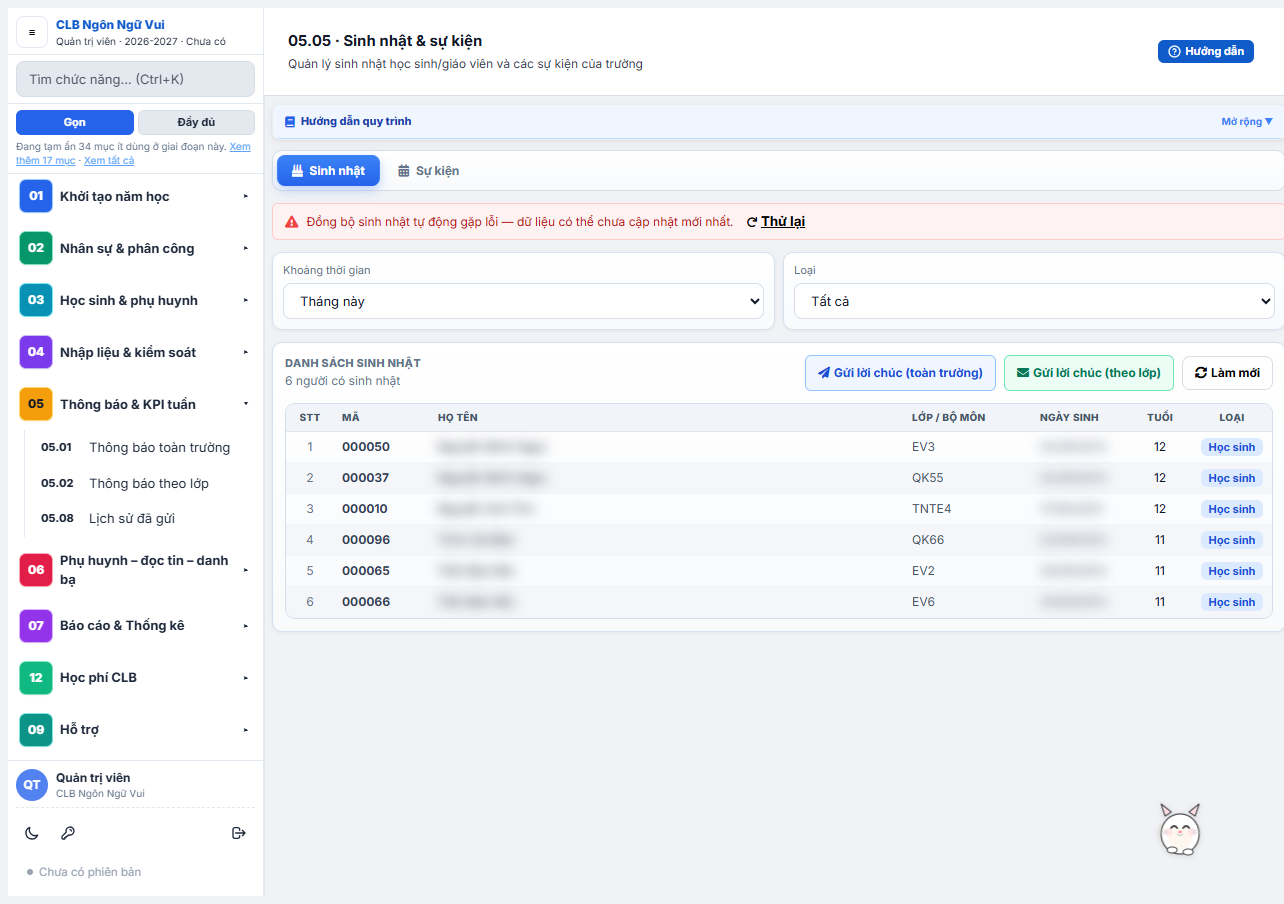Click the Hướng dẫn help button
The width and height of the screenshot is (1284, 904).
pos(1205,51)
